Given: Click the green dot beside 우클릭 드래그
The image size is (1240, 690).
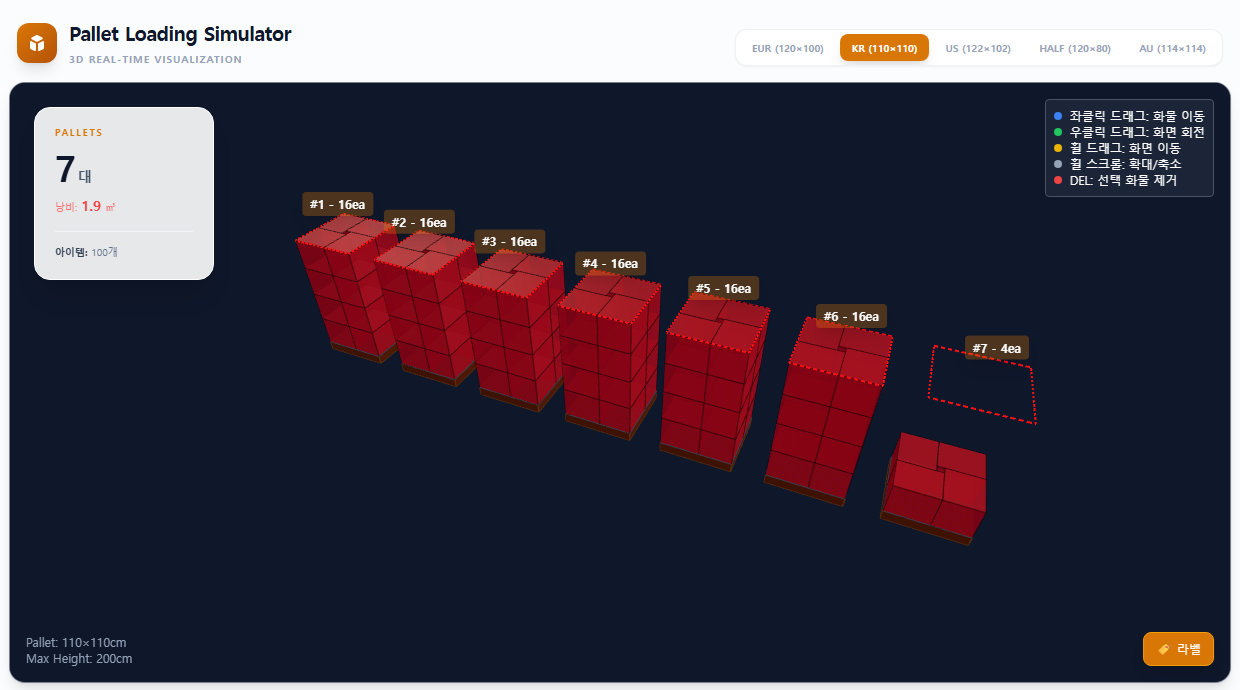Looking at the screenshot, I should (1058, 132).
